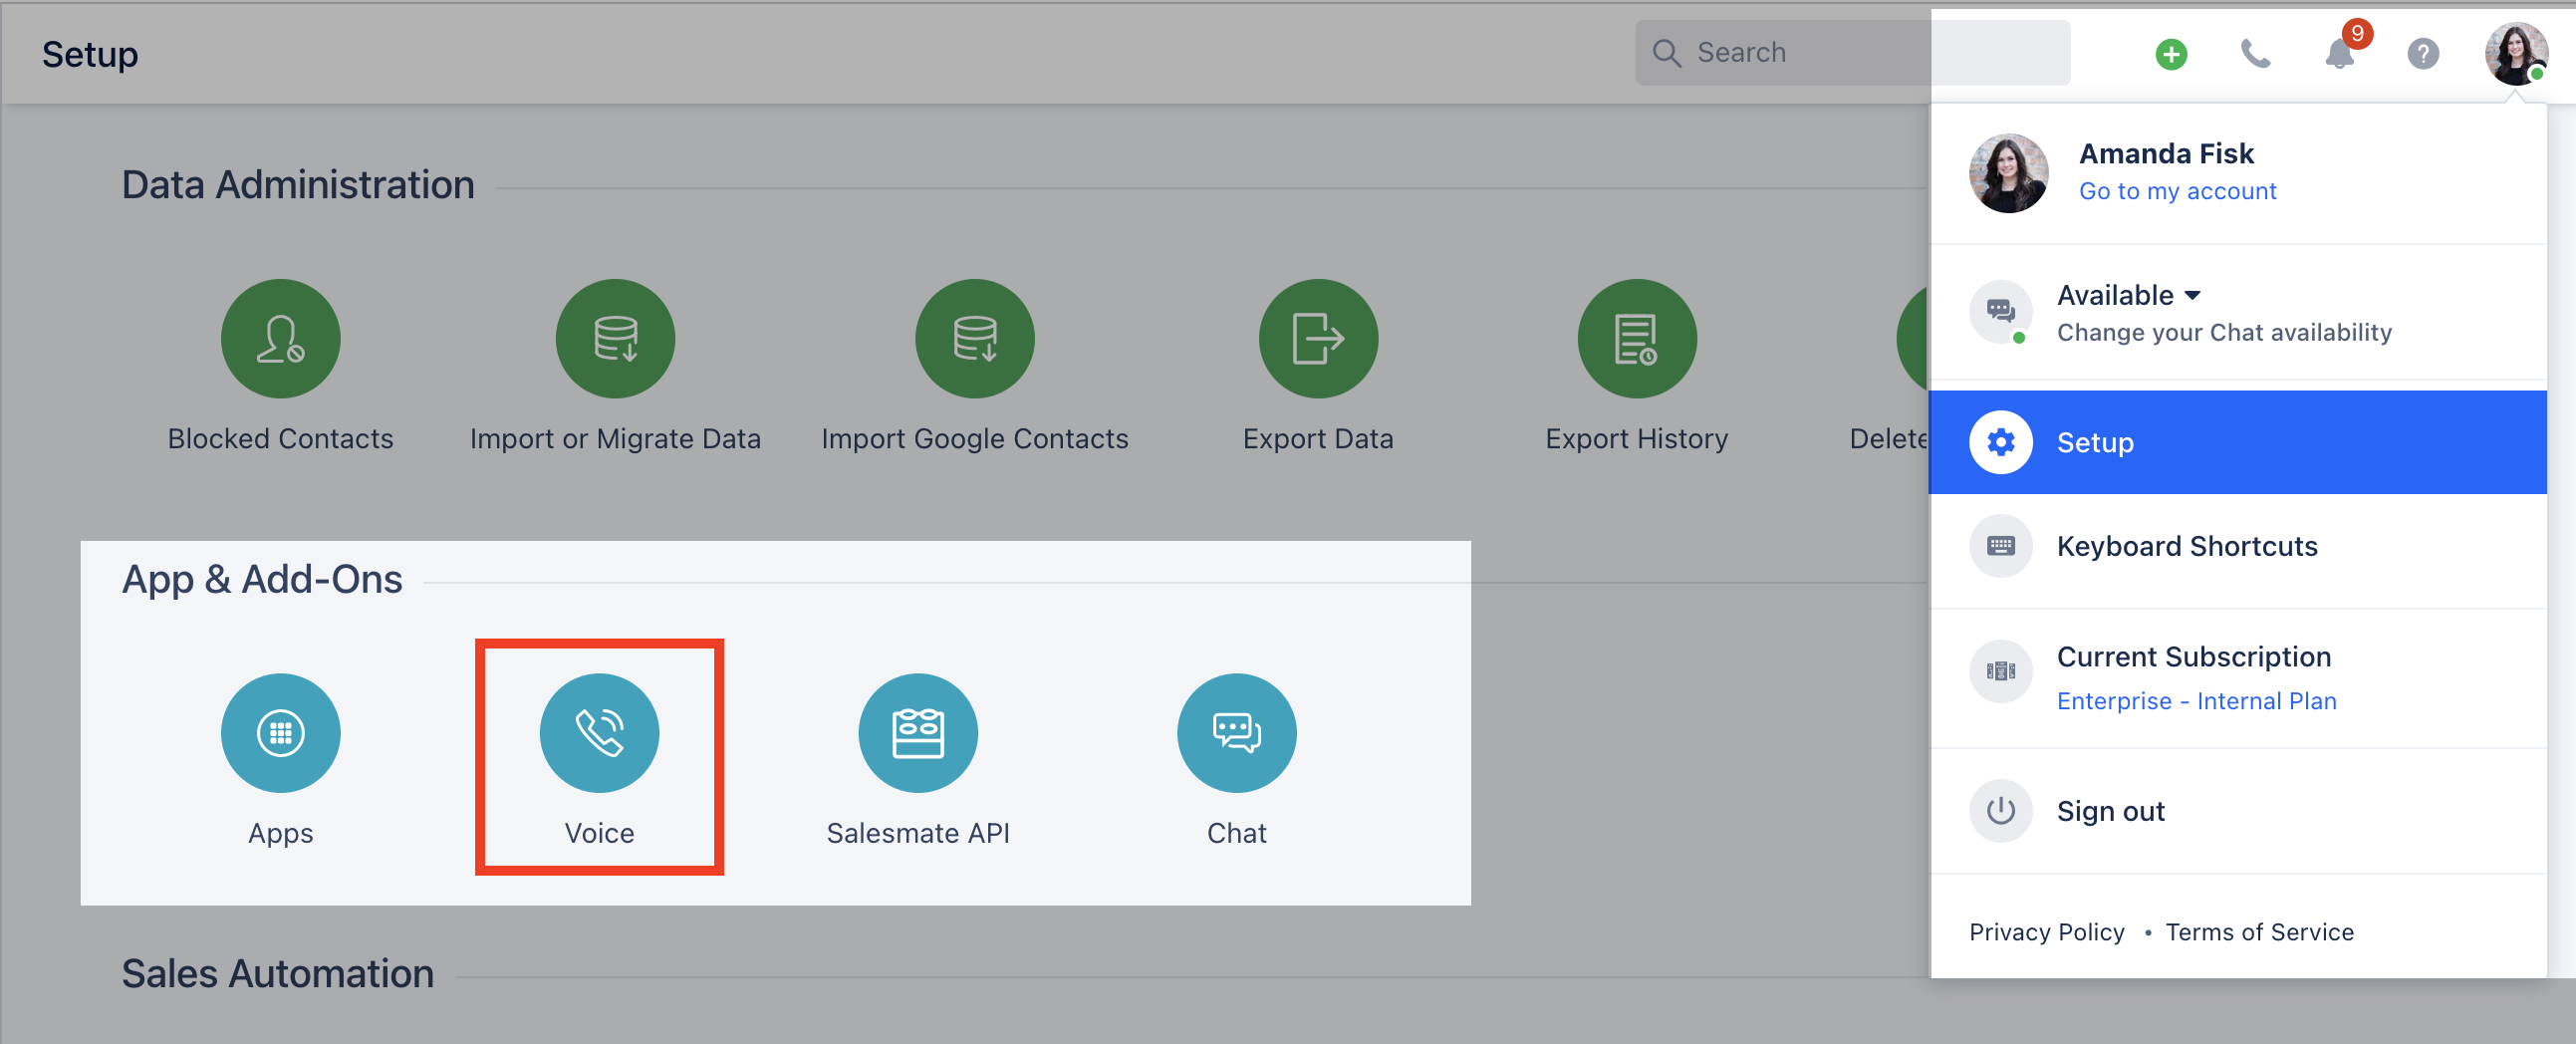Open the Privacy Policy link
Image resolution: width=2576 pixels, height=1044 pixels.
(x=2046, y=932)
